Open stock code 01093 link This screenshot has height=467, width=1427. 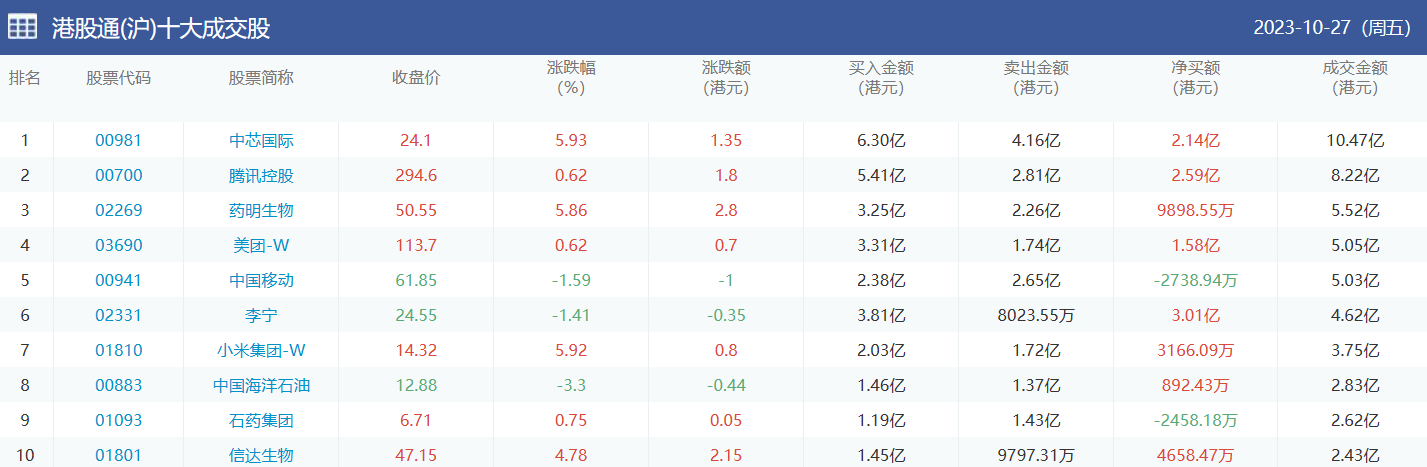(x=118, y=421)
